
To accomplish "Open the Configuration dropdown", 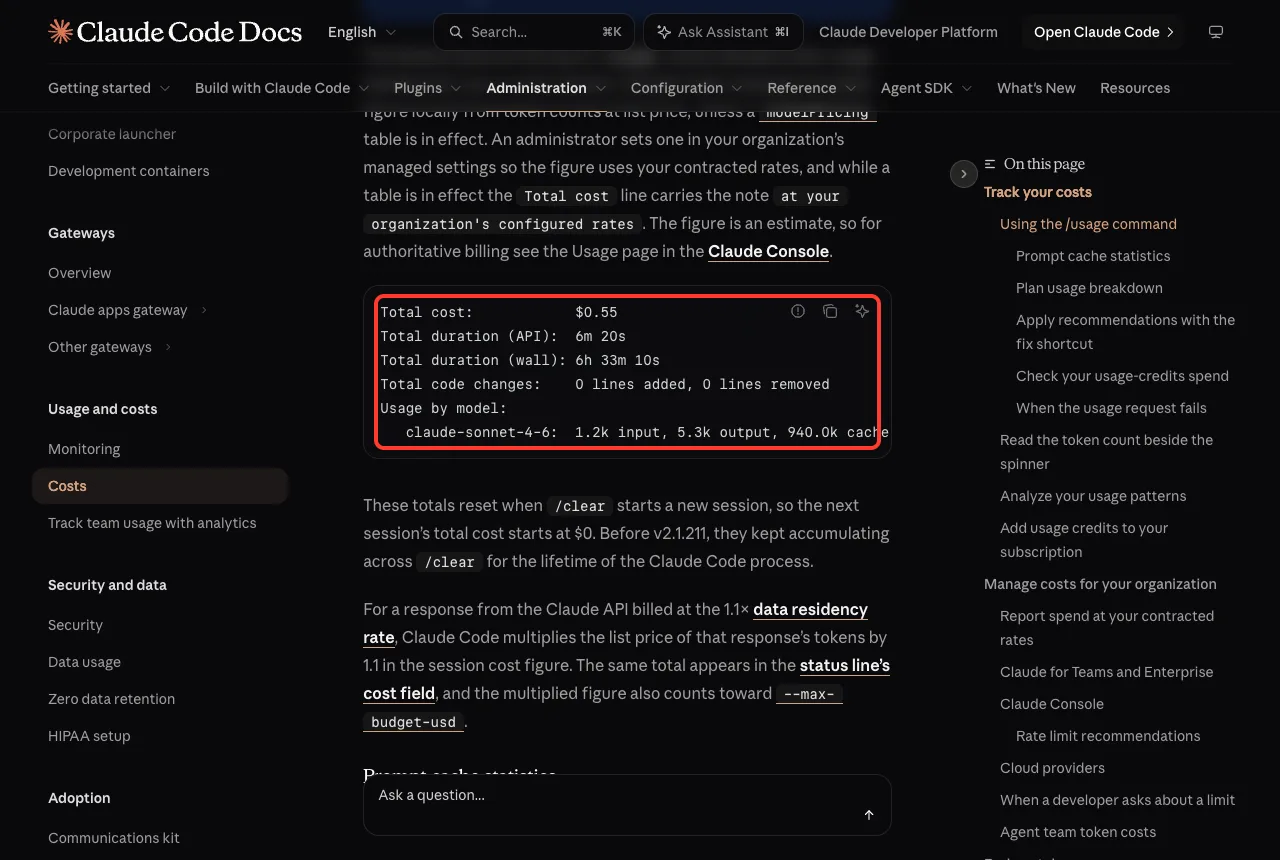I will pos(687,88).
